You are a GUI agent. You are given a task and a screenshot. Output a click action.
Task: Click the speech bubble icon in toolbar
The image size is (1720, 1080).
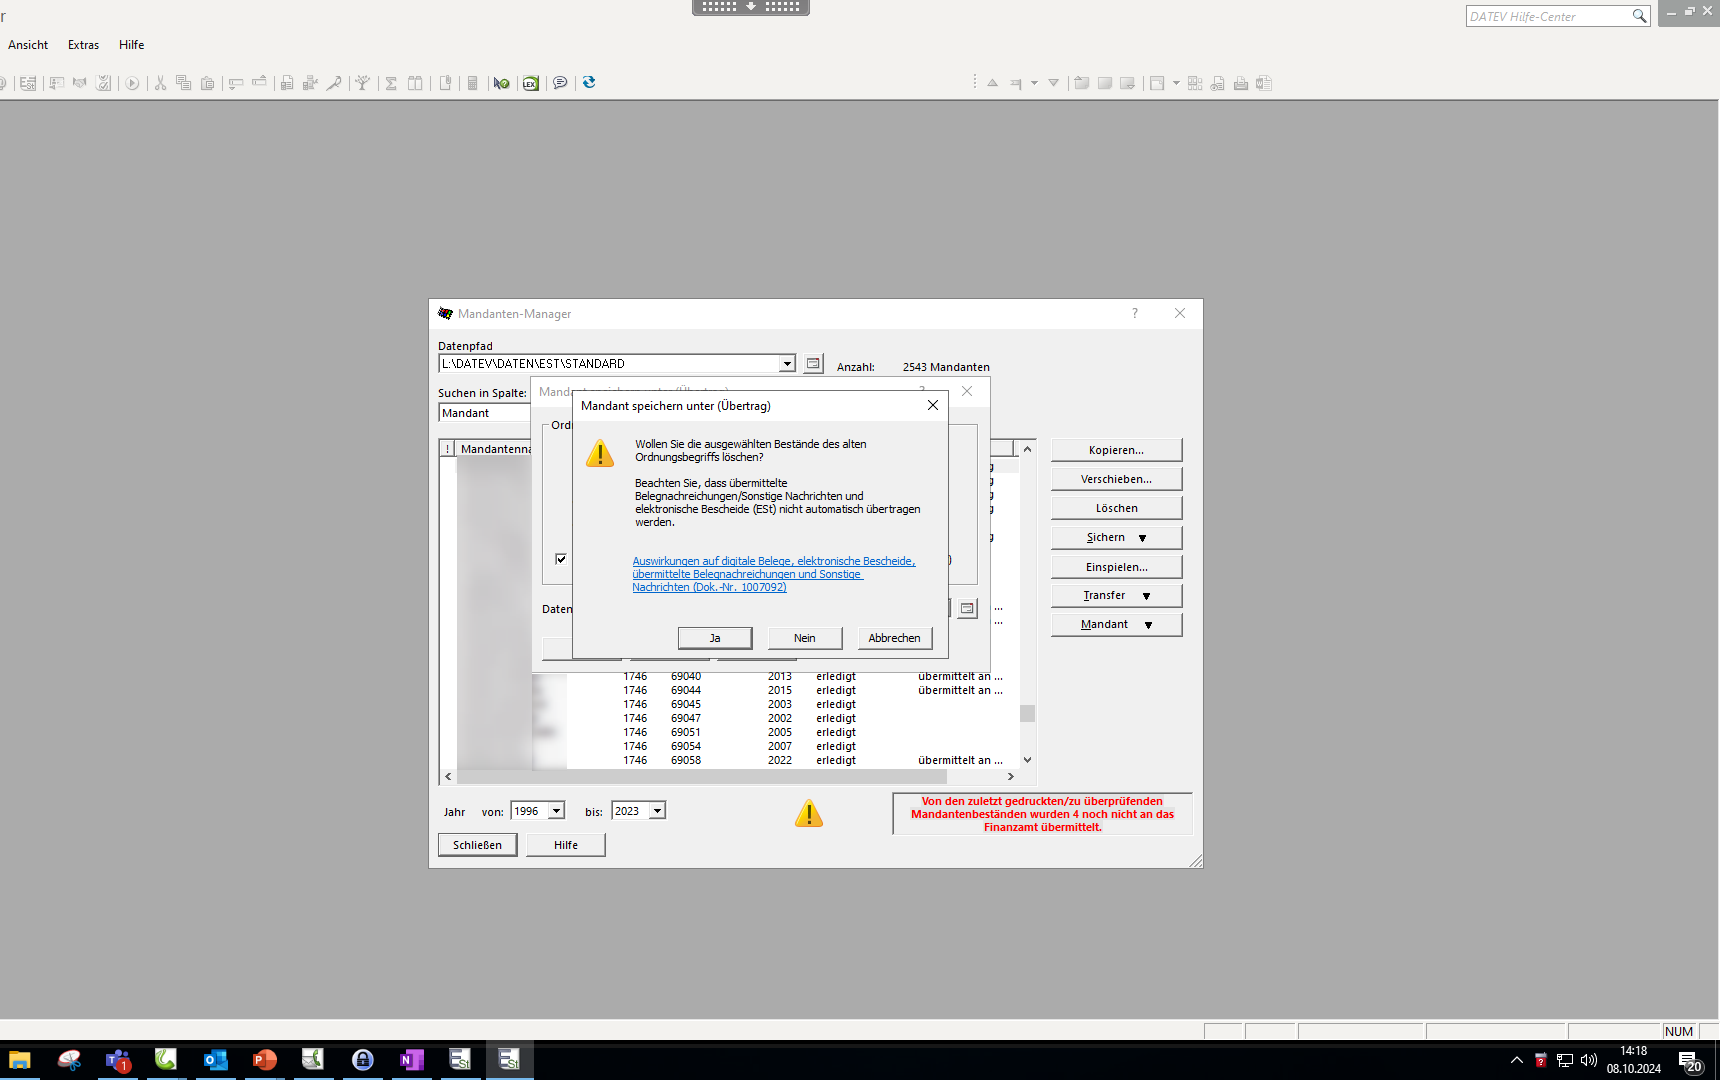click(560, 83)
